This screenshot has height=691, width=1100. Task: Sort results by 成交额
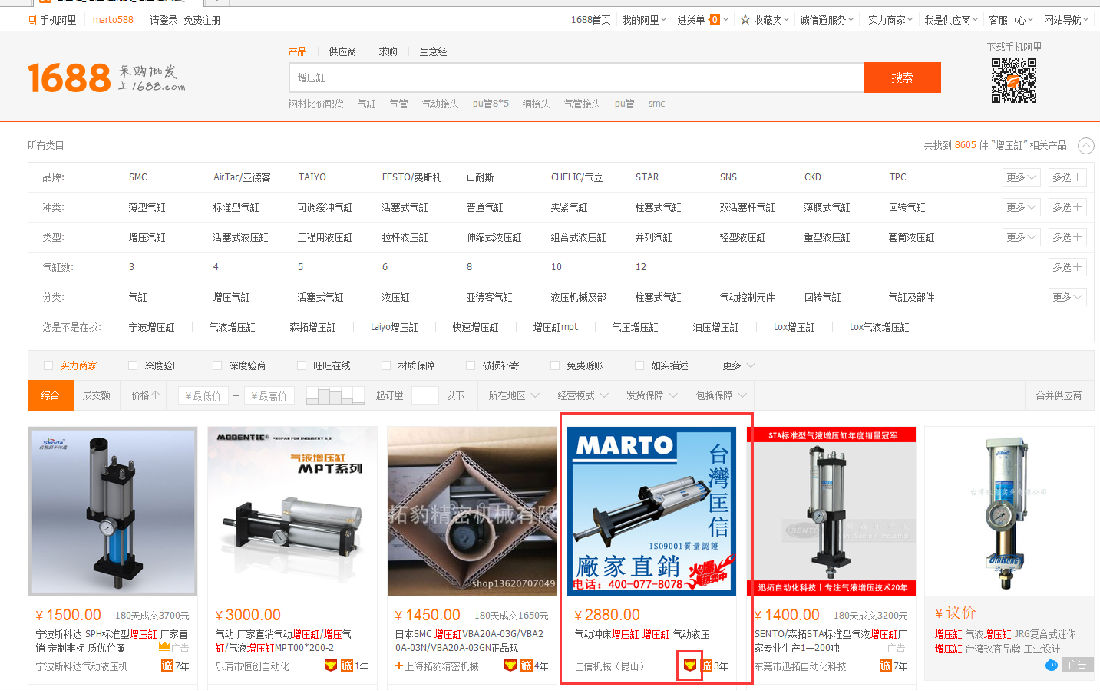click(96, 396)
